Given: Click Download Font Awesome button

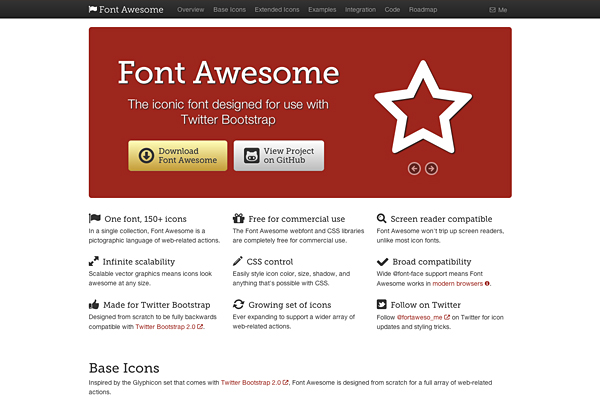Looking at the screenshot, I should click(x=178, y=155).
